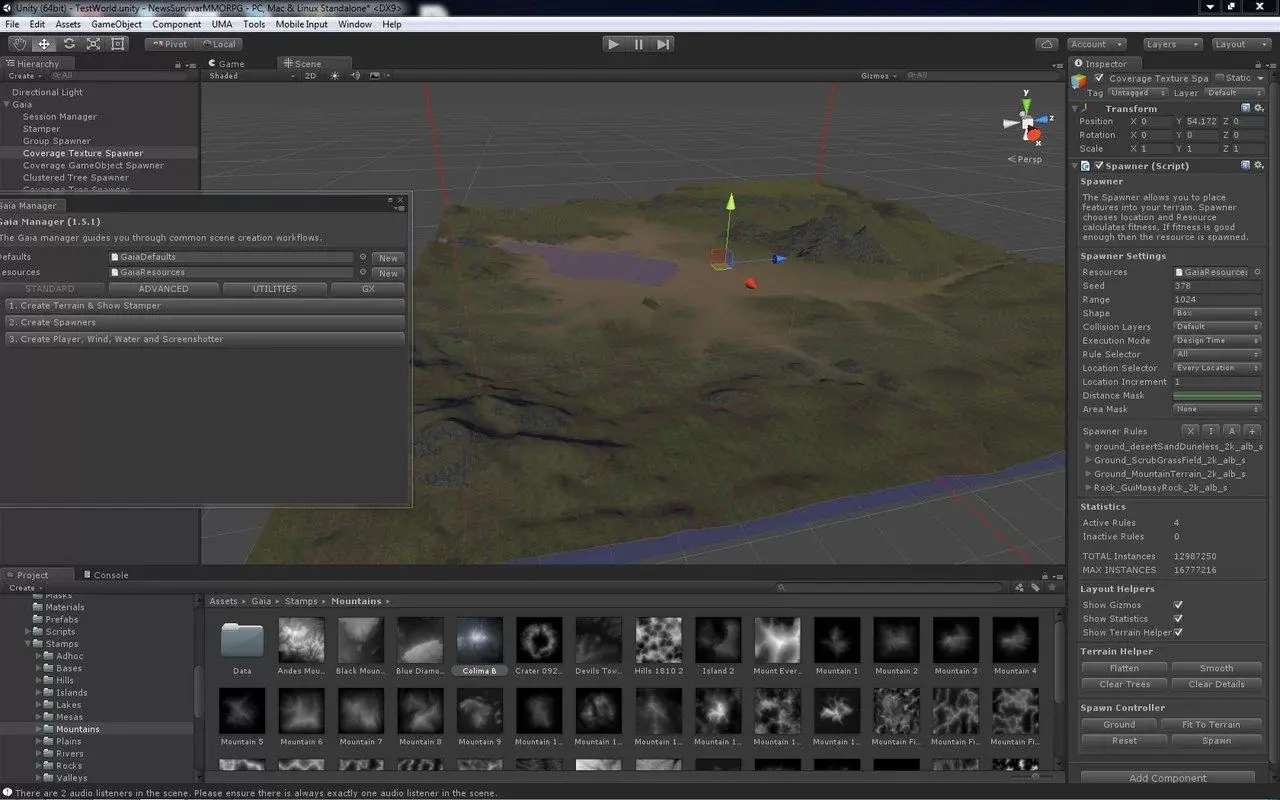This screenshot has height=800, width=1280.
Task: Switch to the Console tab
Action: coord(106,575)
